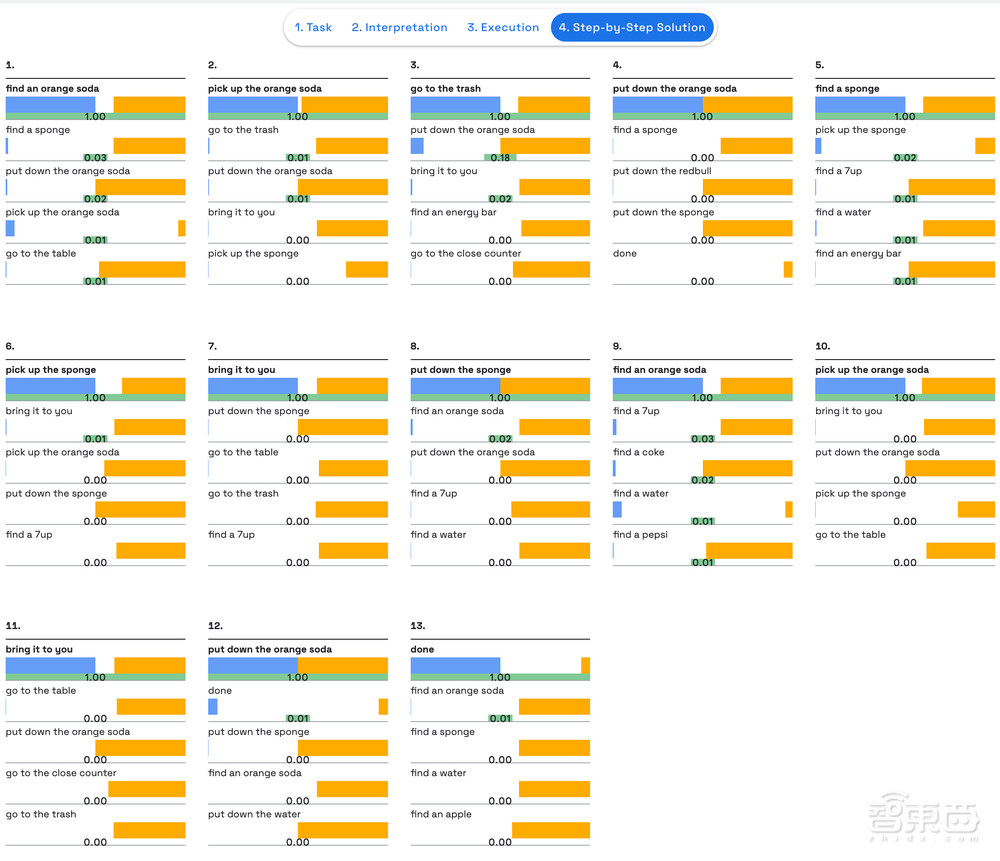Click the orange bar of step 4's 'done' row
Screen dimensions: 1000x861
click(x=788, y=269)
